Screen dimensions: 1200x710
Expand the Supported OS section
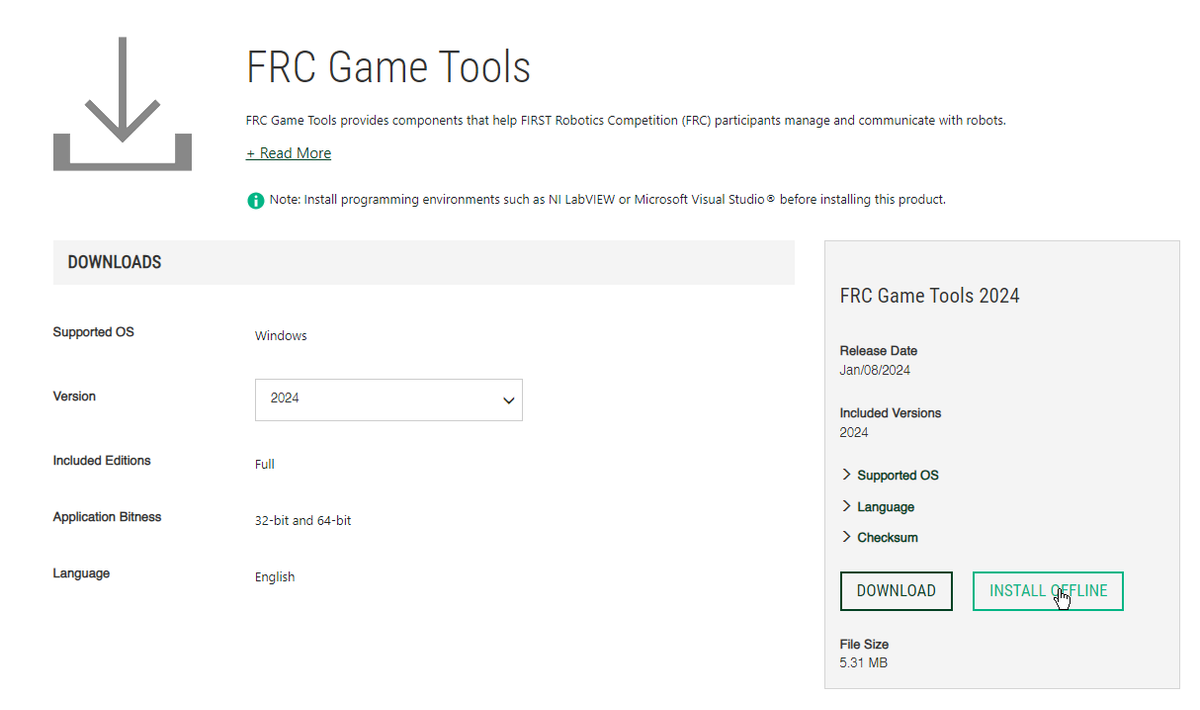[890, 475]
